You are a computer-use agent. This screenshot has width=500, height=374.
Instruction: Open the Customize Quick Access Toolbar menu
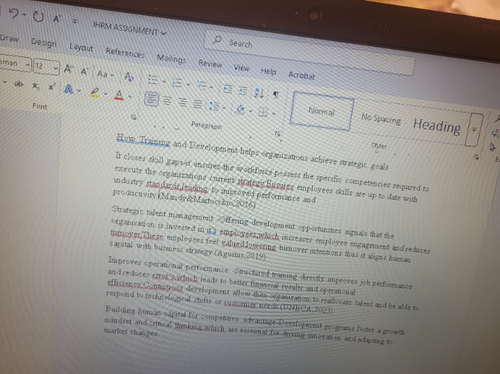(74, 21)
